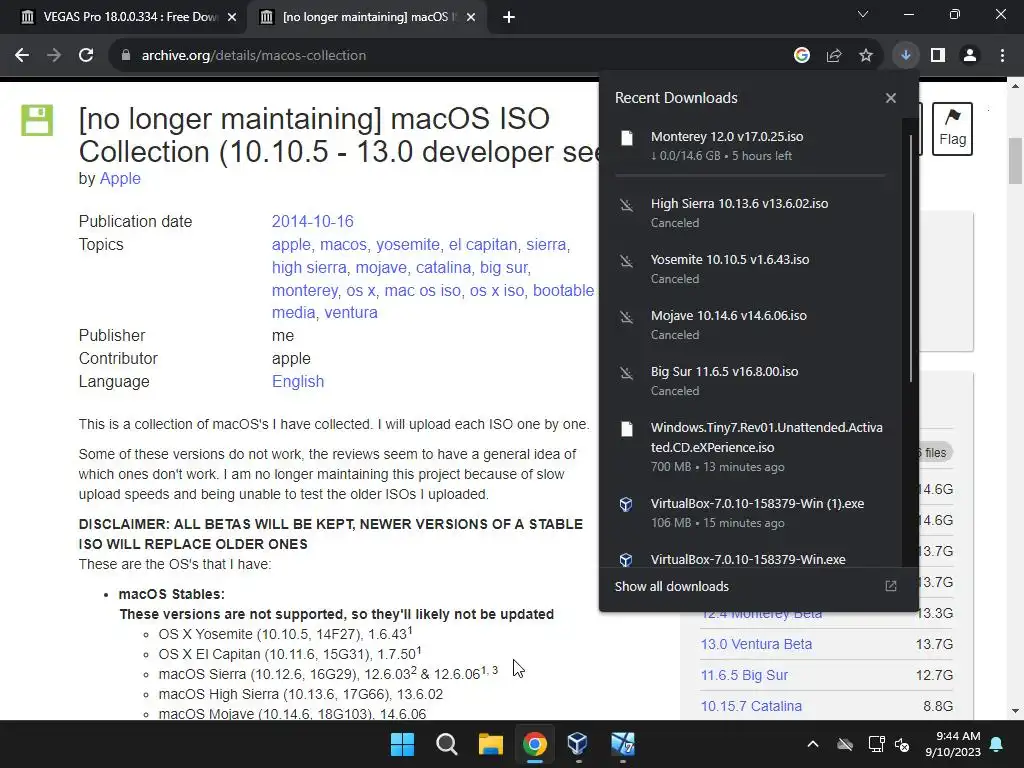Click the Apple author link

click(120, 178)
